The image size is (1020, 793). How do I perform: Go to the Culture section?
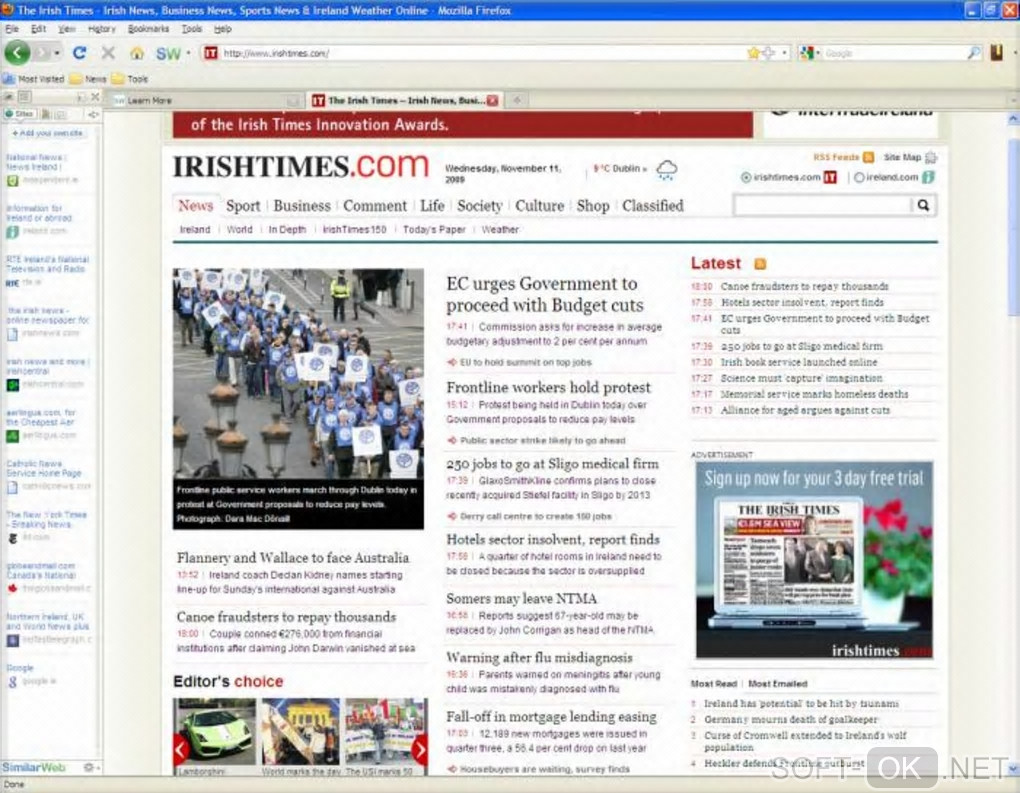[539, 206]
